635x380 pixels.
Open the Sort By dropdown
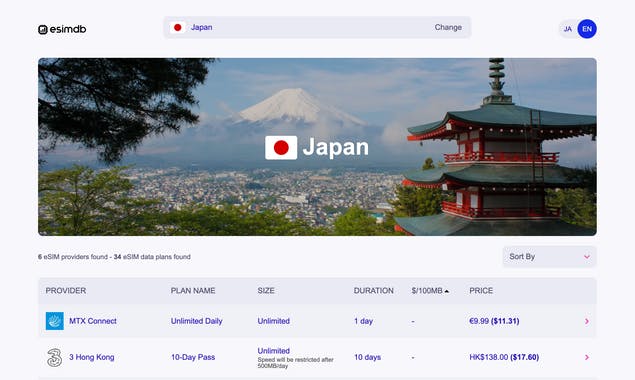click(549, 256)
